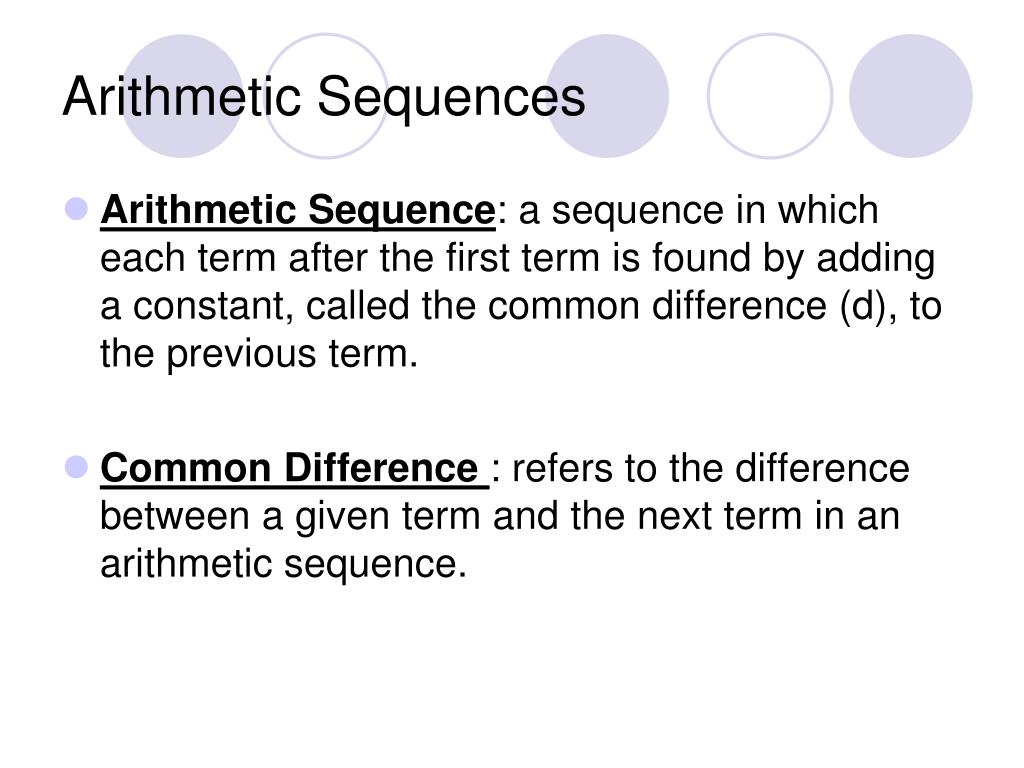Click the 'Arithmetic Sequences' slide title
Screen dimensions: 1024x768
[x=324, y=97]
